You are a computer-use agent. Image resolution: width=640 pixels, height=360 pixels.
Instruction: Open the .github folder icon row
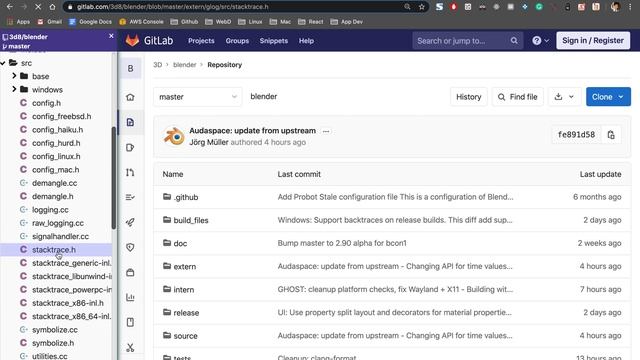click(x=167, y=197)
